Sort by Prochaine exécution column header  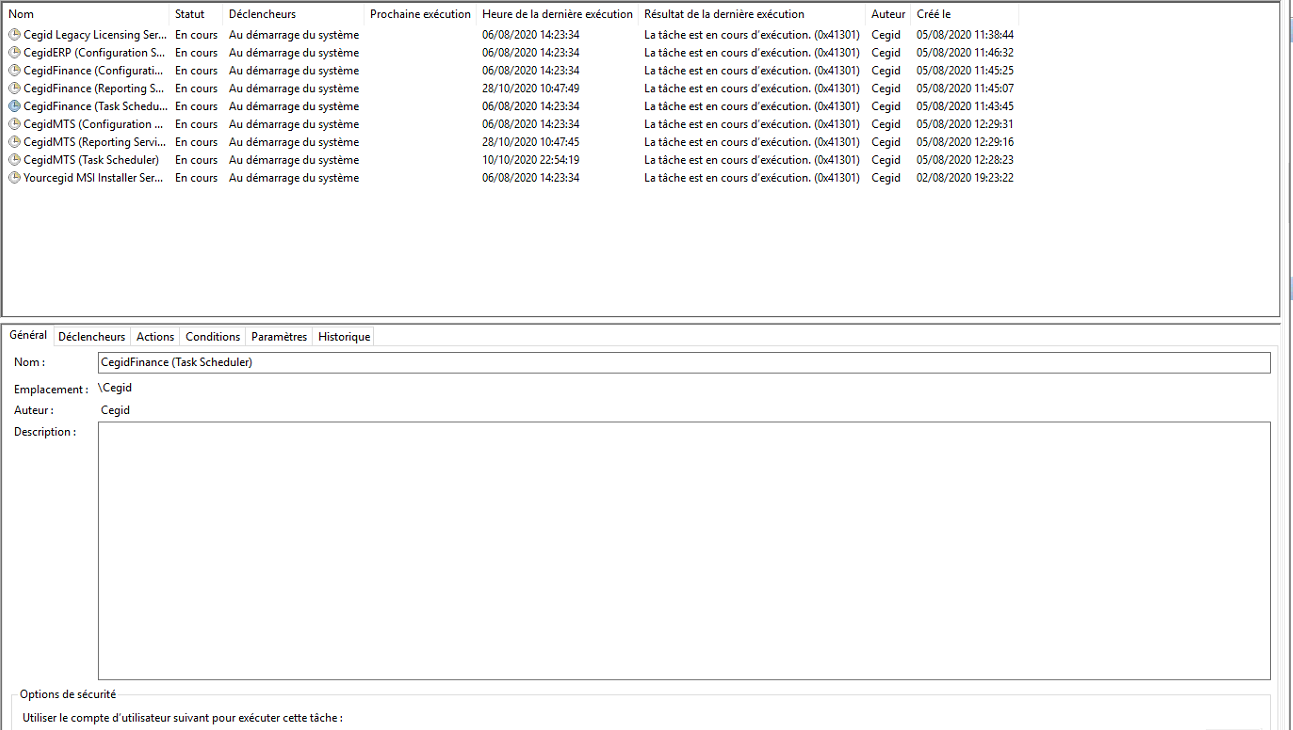pos(420,14)
